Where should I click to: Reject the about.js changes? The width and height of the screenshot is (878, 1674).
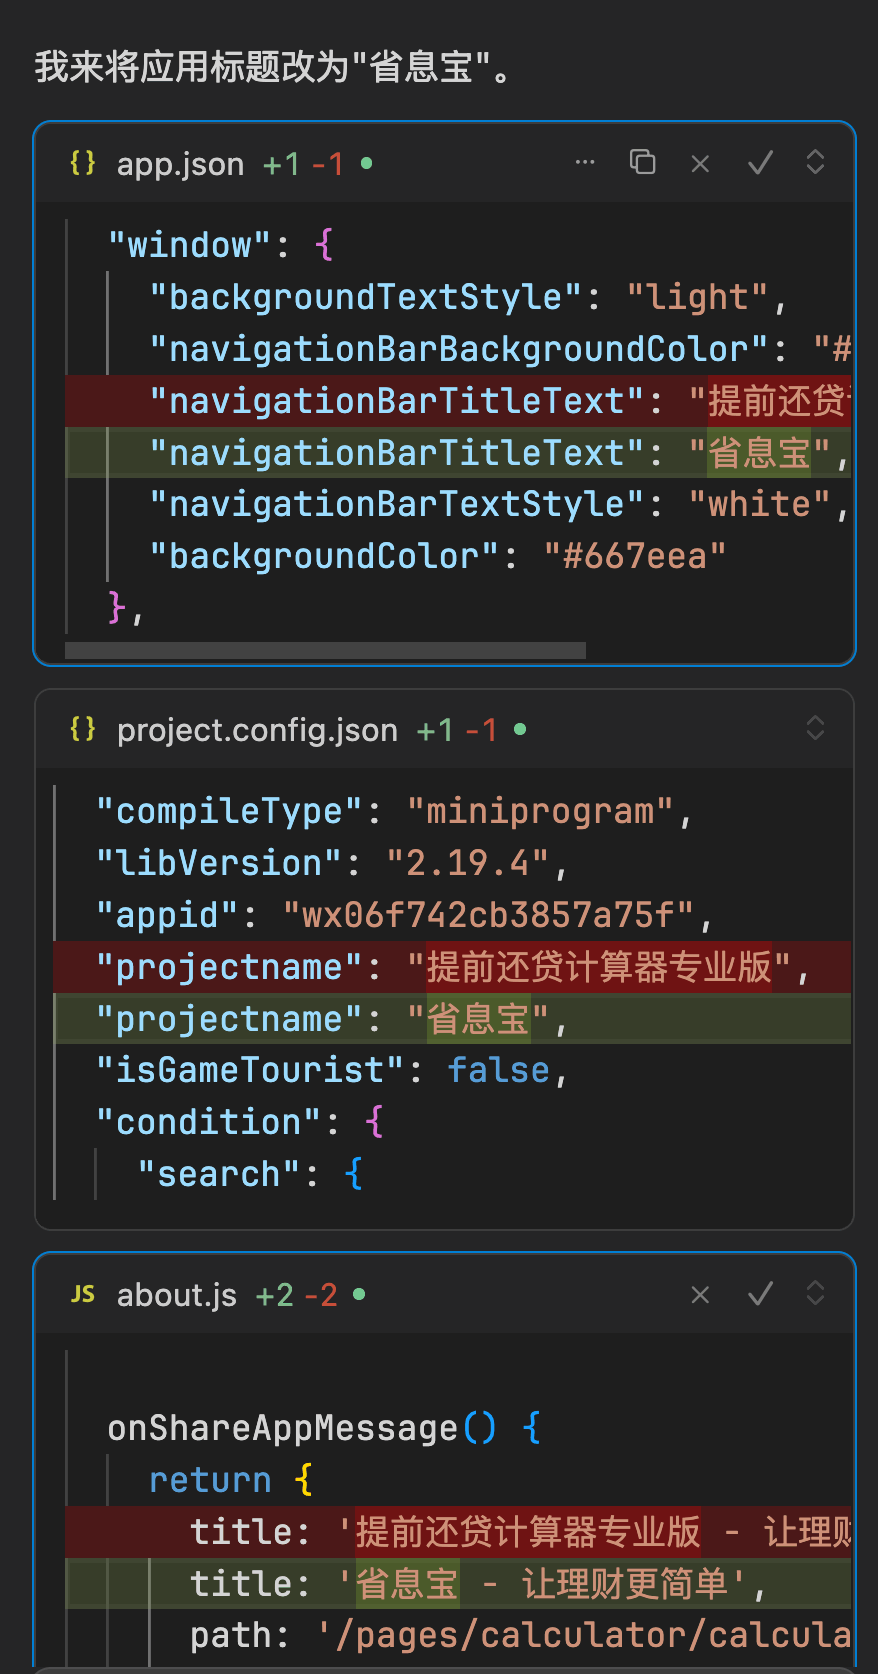click(700, 1295)
